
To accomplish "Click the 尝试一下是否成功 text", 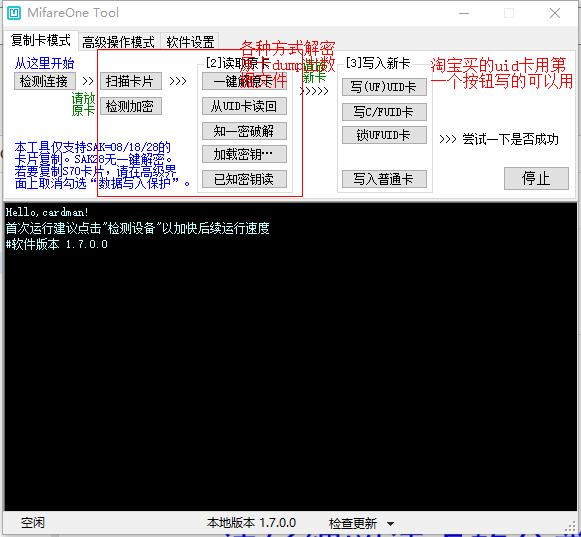I will tap(510, 139).
